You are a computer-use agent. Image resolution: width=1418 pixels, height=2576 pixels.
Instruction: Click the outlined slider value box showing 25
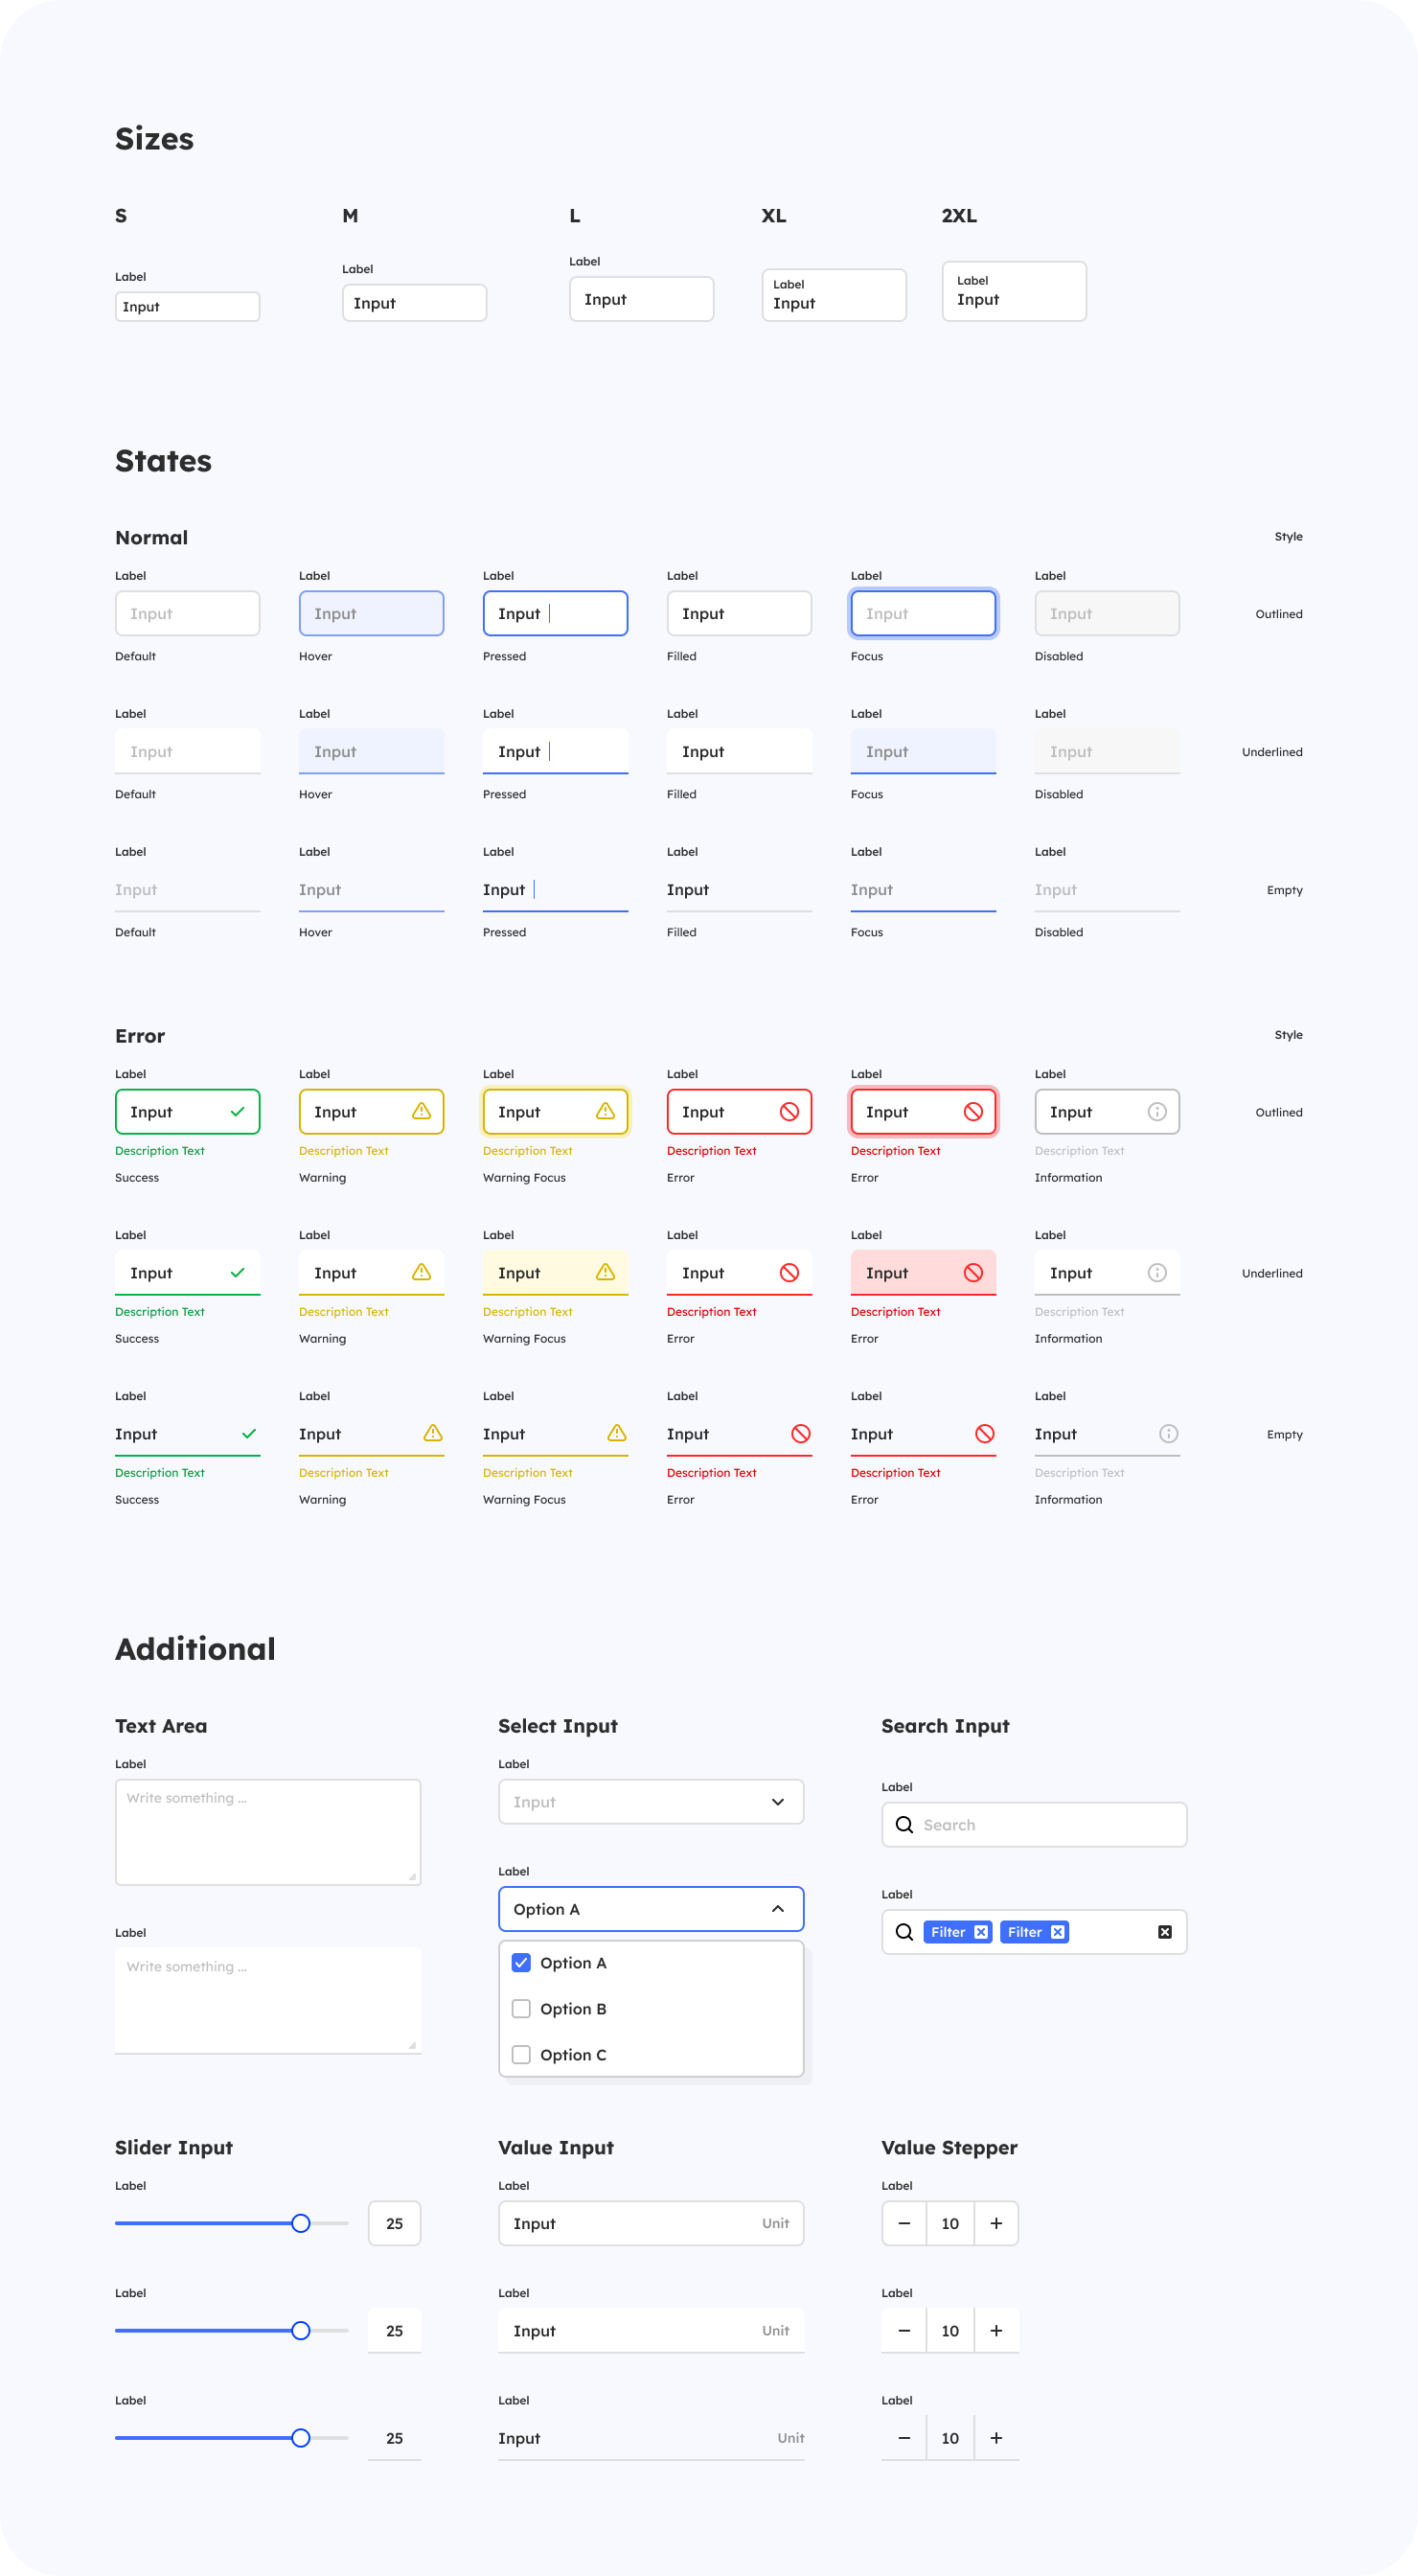[395, 2223]
